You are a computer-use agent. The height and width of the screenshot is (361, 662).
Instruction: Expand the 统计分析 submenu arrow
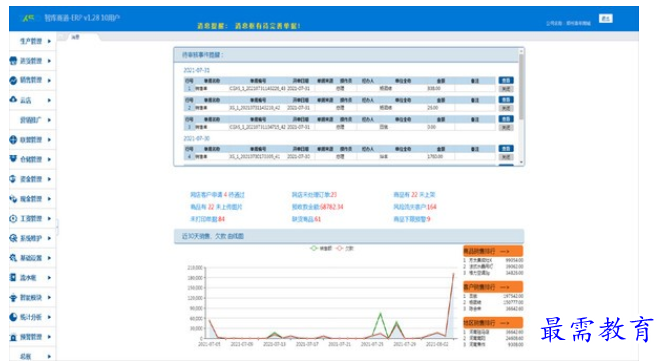pyautogui.click(x=49, y=317)
